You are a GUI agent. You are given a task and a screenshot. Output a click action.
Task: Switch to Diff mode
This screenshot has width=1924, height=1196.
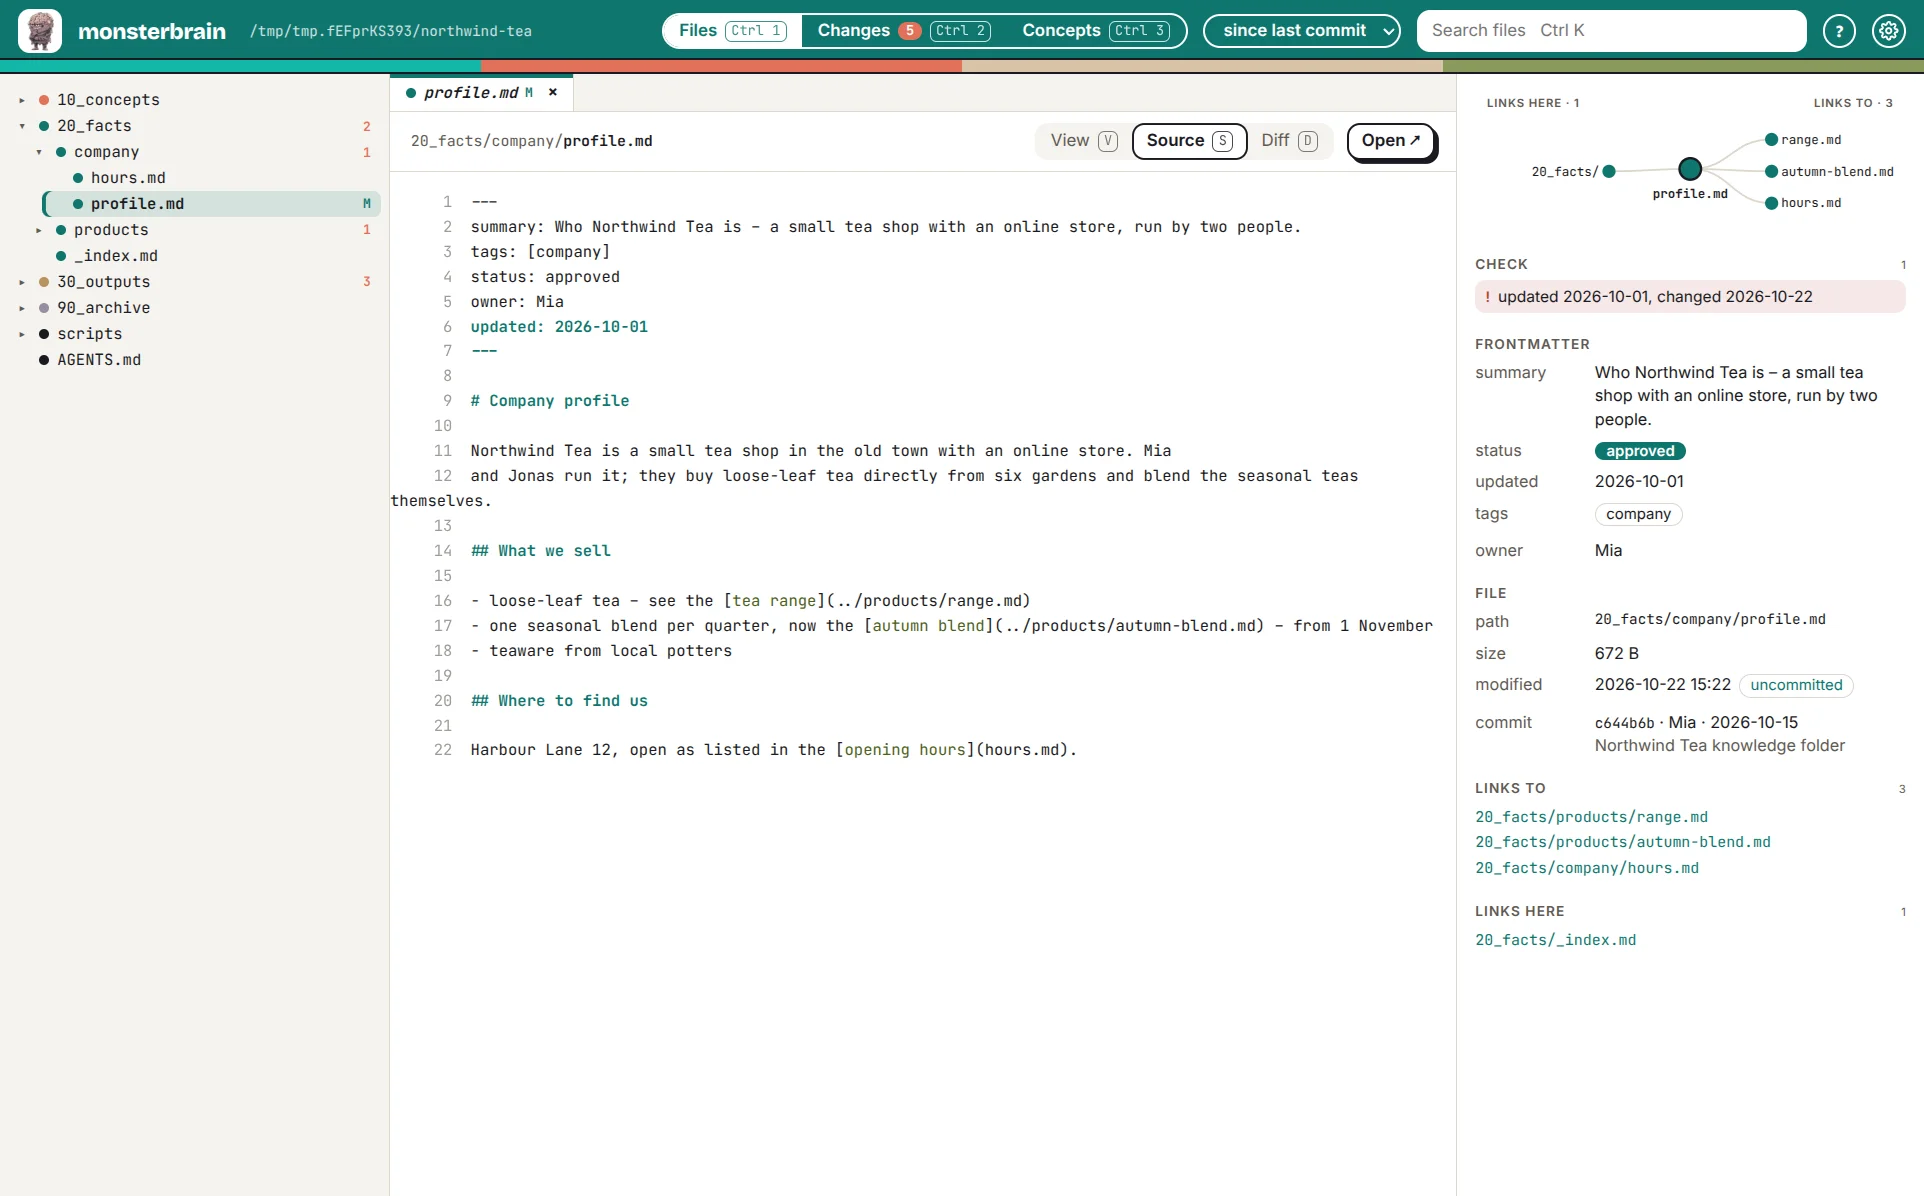coord(1289,141)
